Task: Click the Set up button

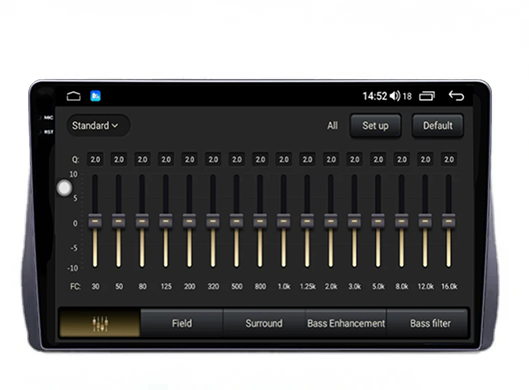Action: (x=375, y=126)
